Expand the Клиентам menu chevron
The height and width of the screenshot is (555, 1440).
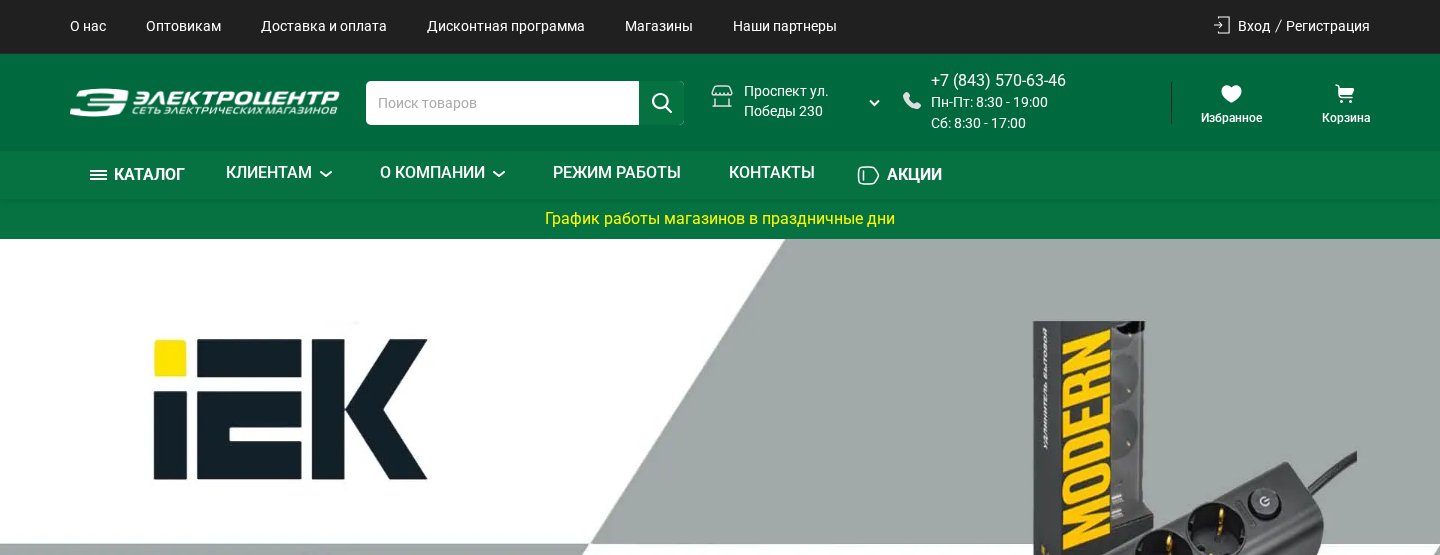[326, 174]
